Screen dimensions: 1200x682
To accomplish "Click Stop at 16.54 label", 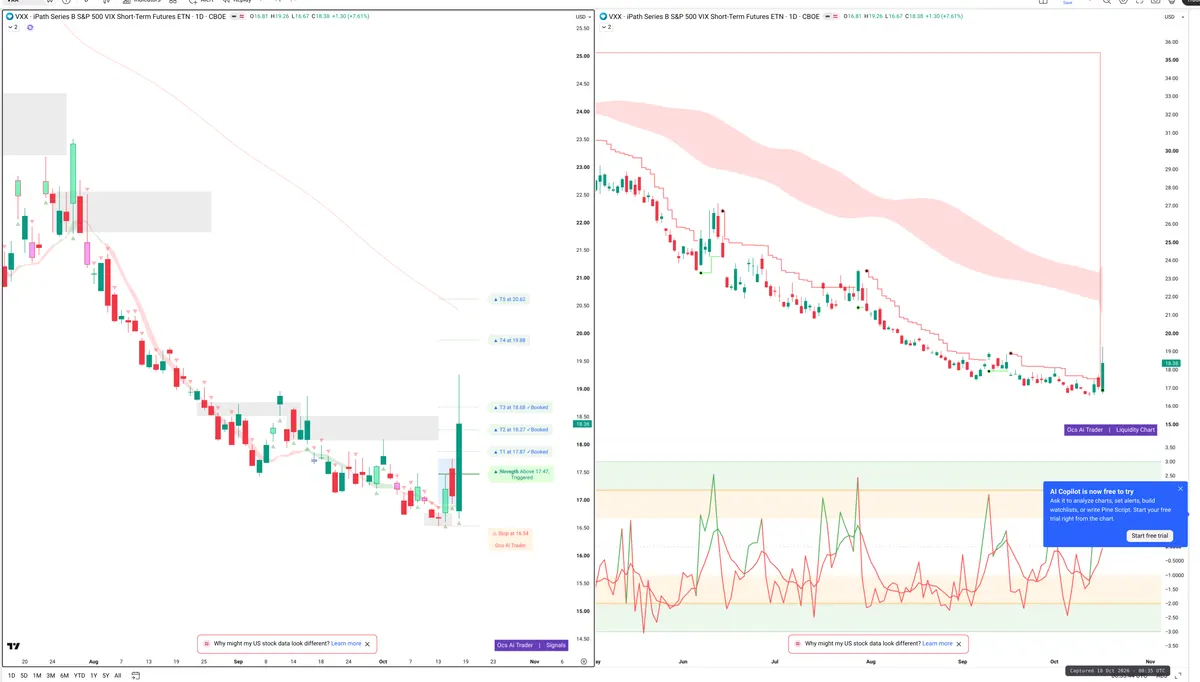I will (510, 534).
